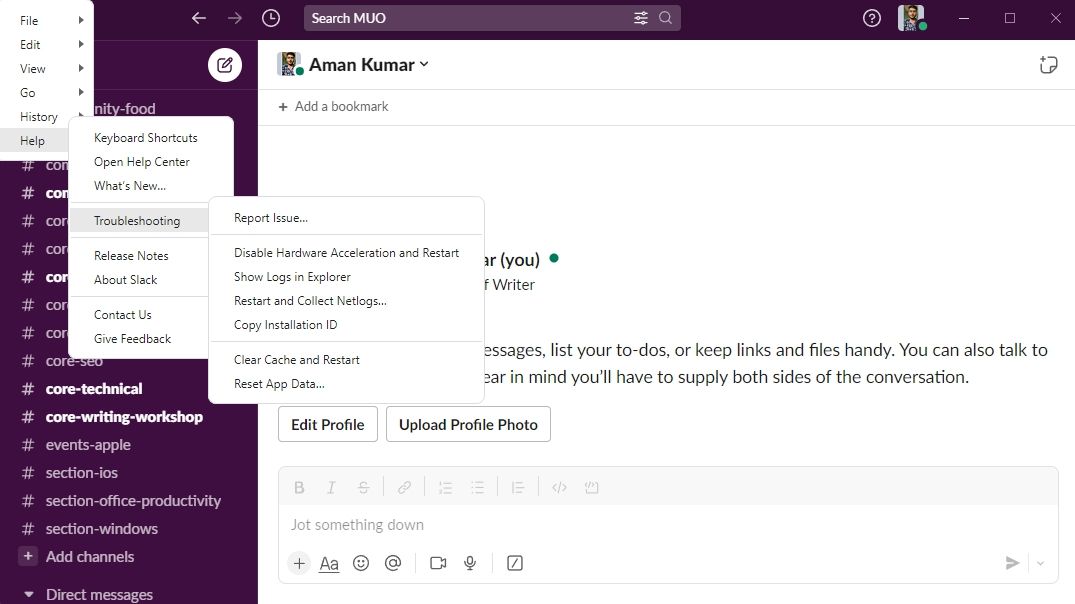Open the user avatar in title bar
The height and width of the screenshot is (604, 1075).
[912, 18]
